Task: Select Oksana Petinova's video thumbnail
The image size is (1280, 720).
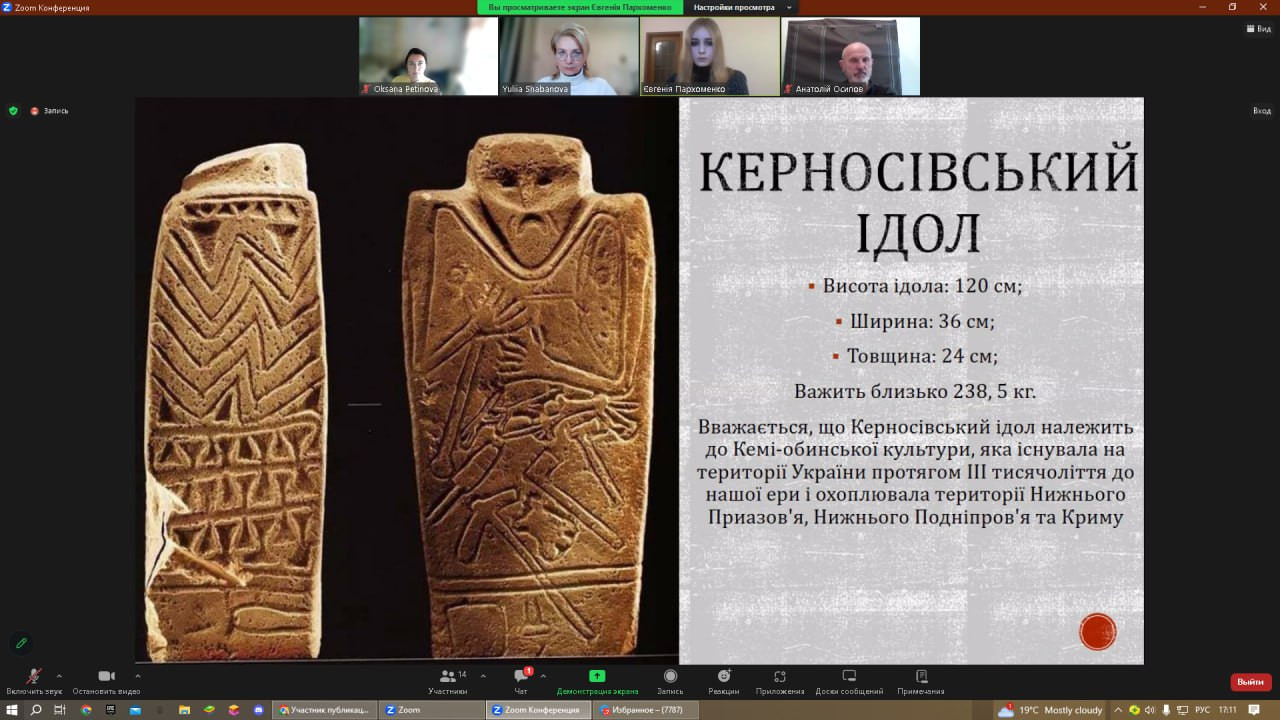Action: (x=428, y=56)
